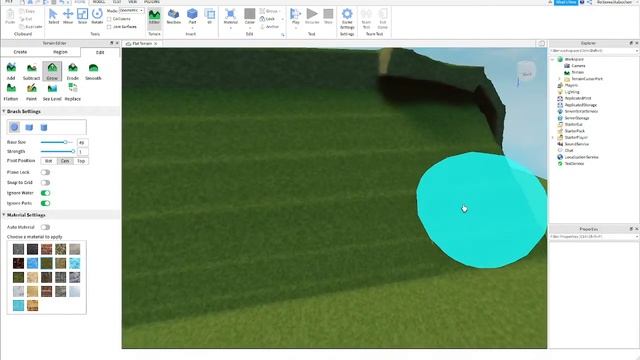This screenshot has width=640, height=360.
Task: Select the Erode terrain tool
Action: point(73,71)
